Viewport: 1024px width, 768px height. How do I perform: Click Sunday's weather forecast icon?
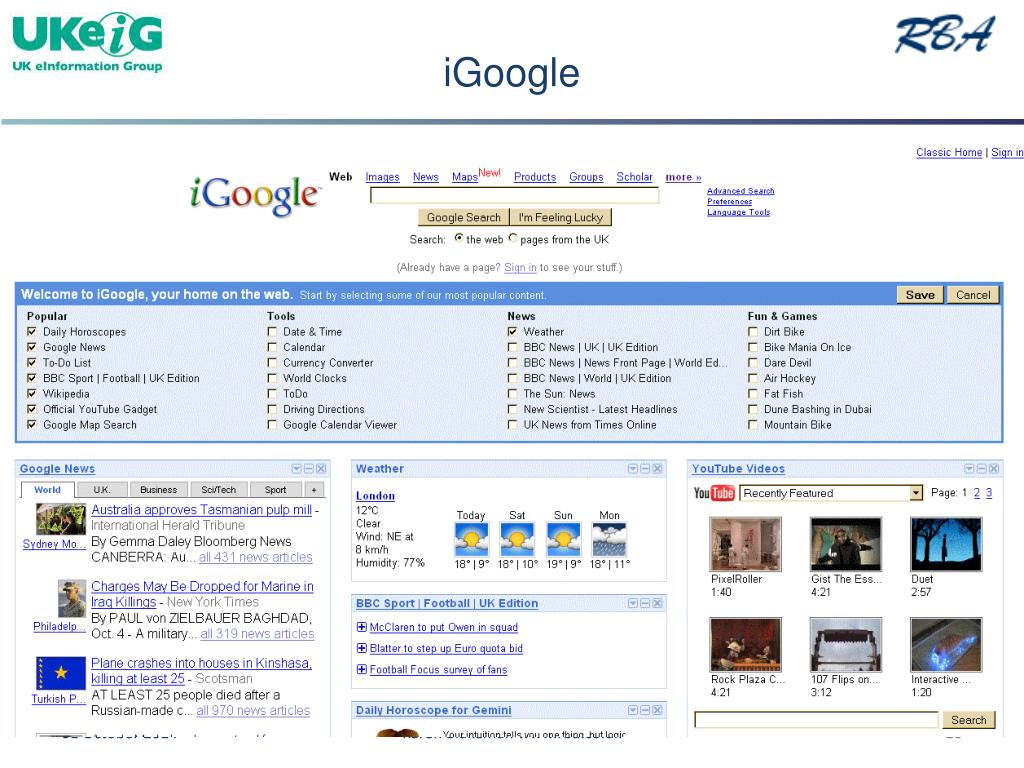click(564, 539)
